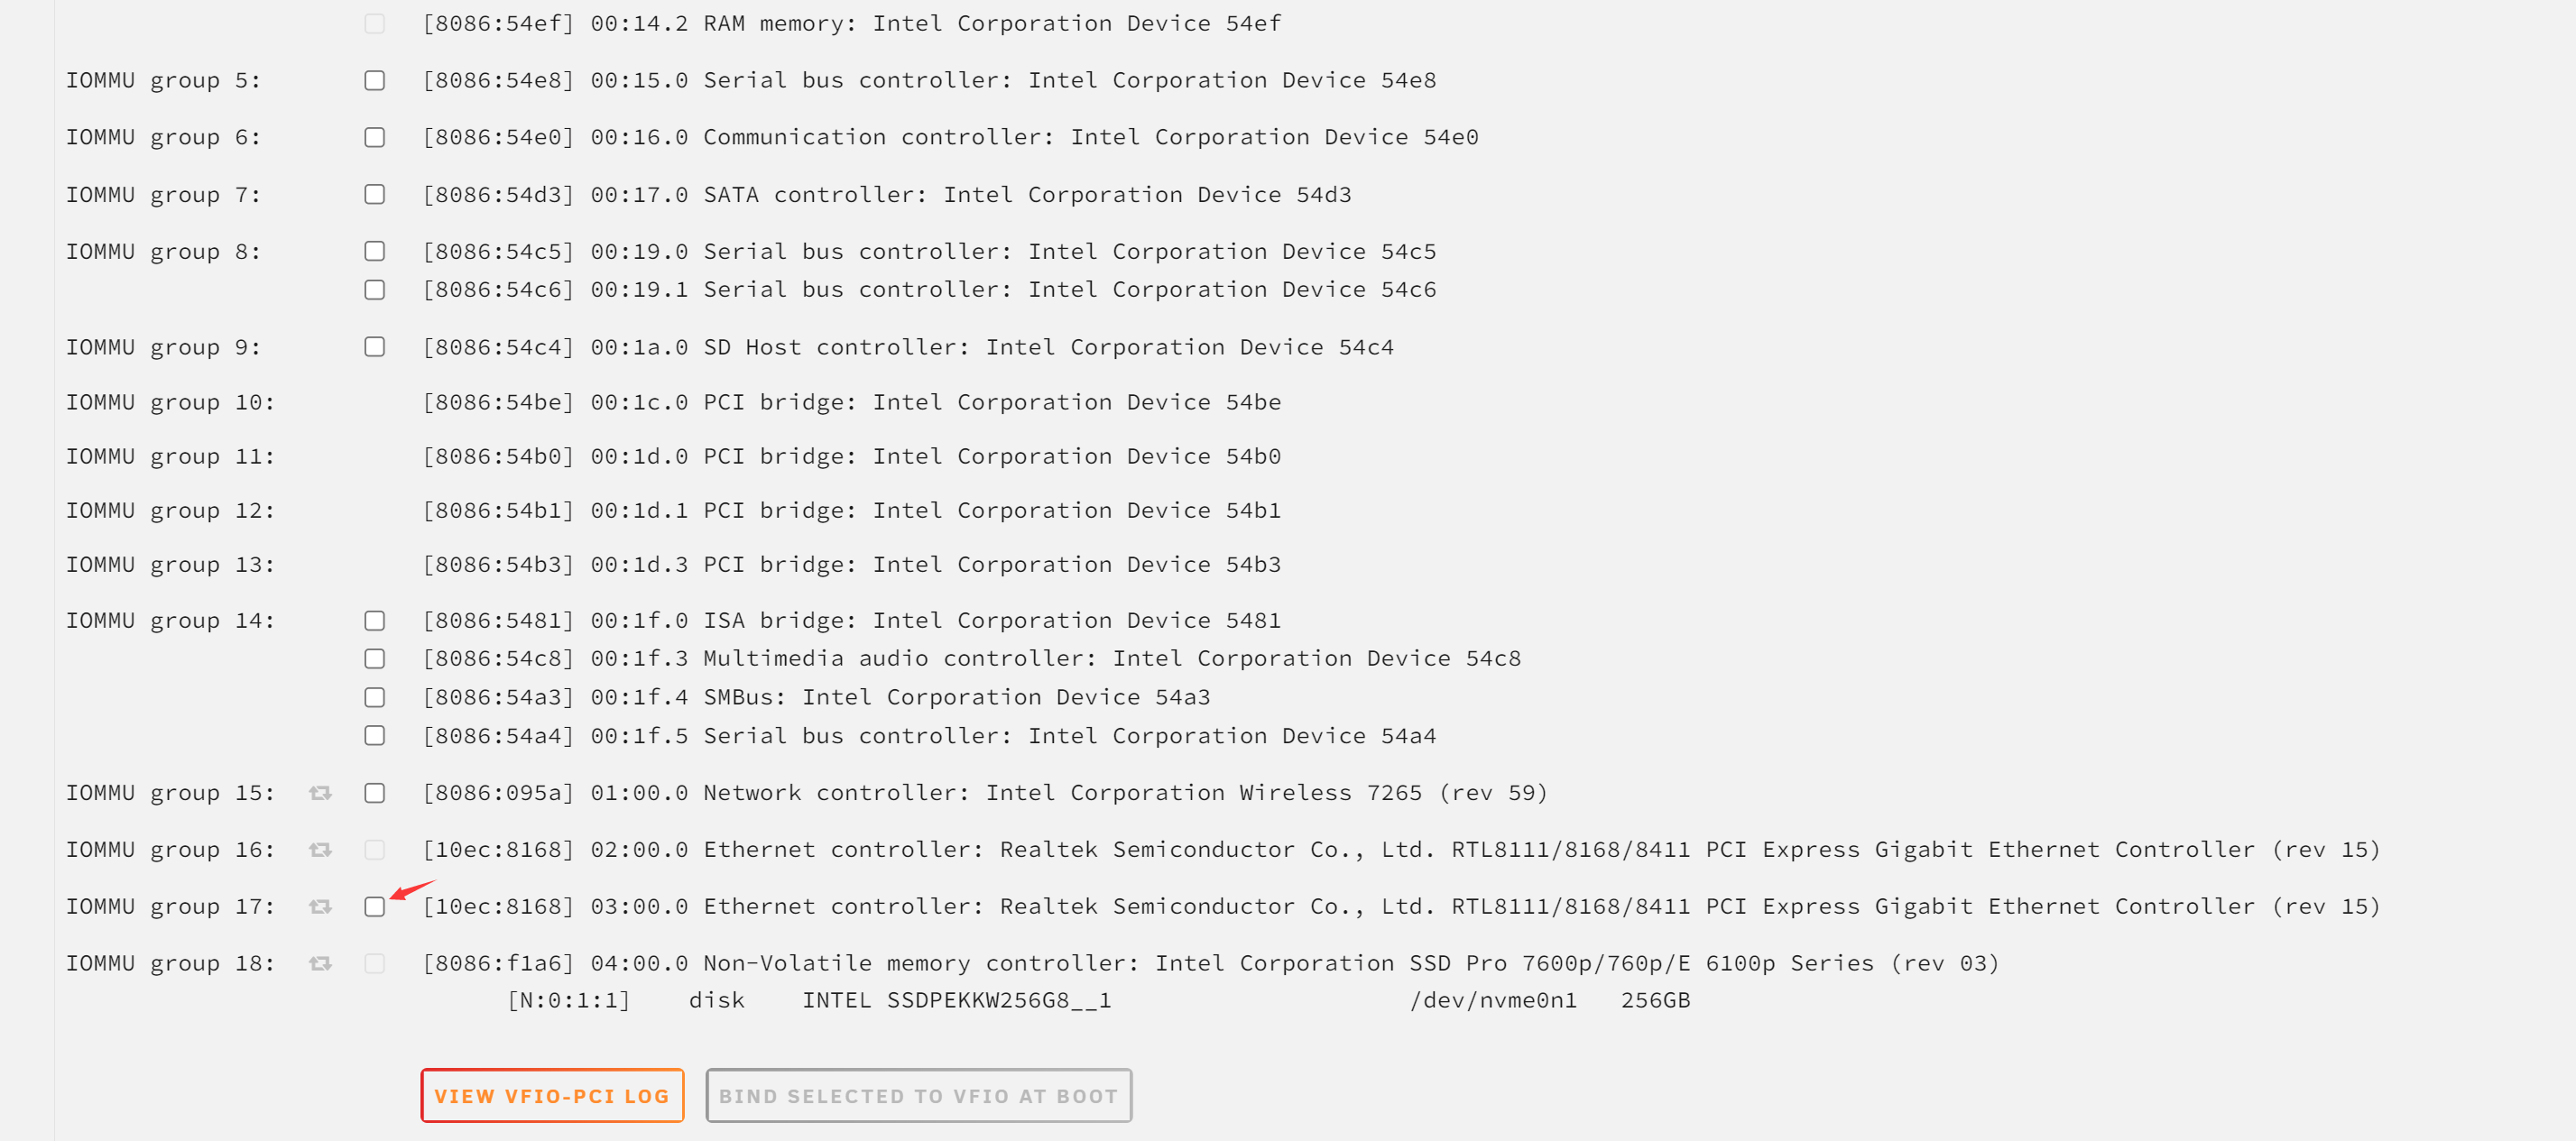Open the View VFIO-PCI Log button
Image resolution: width=2576 pixels, height=1141 pixels.
pyautogui.click(x=552, y=1096)
